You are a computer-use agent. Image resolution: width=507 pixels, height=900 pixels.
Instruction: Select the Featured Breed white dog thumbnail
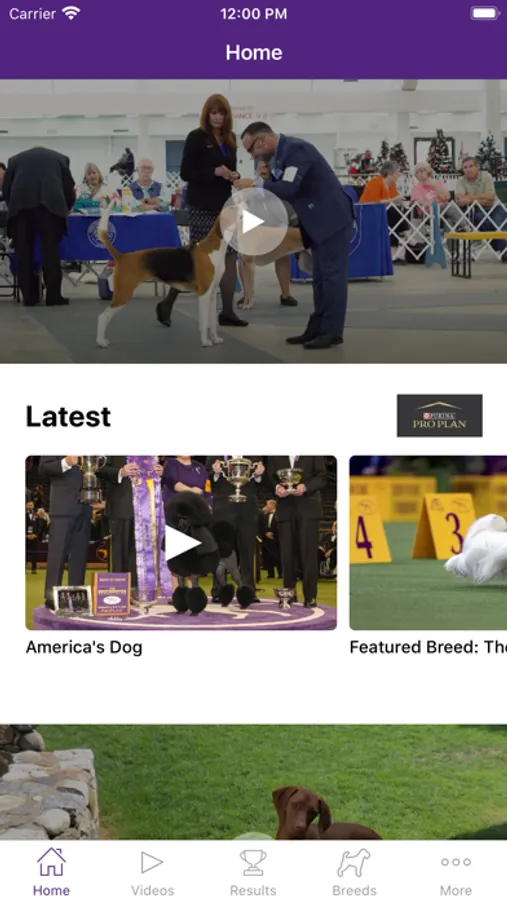click(428, 543)
